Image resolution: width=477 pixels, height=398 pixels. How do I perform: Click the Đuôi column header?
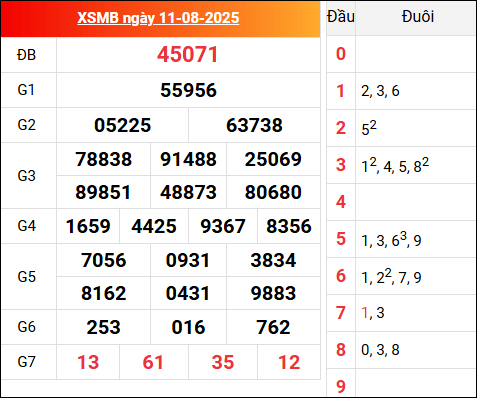[x=418, y=17]
